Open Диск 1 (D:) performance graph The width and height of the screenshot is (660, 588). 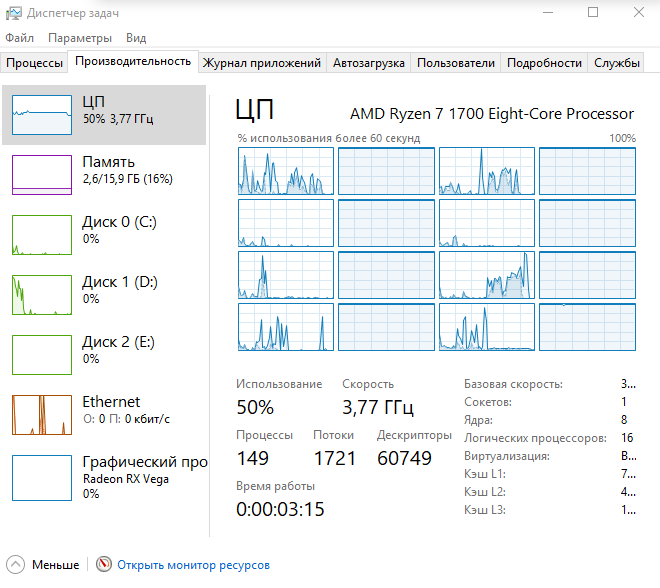(42, 295)
